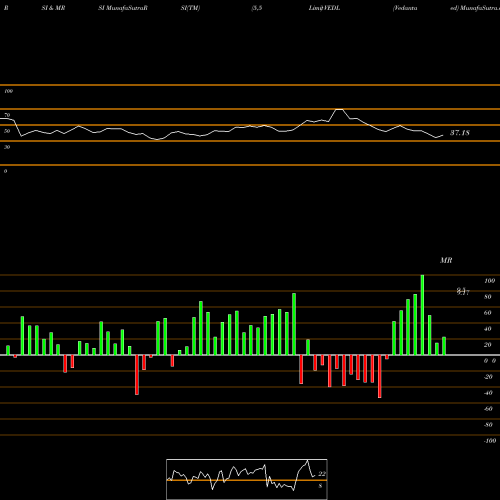This screenshot has width=500, height=500.
Task: Select the tallest green MR bar reaching 100
Action: click(422, 315)
